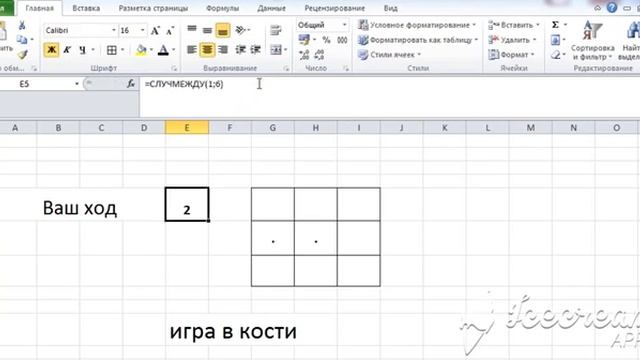Image resolution: width=640 pixels, height=360 pixels.
Task: Click merge and center icon
Action: point(276,50)
